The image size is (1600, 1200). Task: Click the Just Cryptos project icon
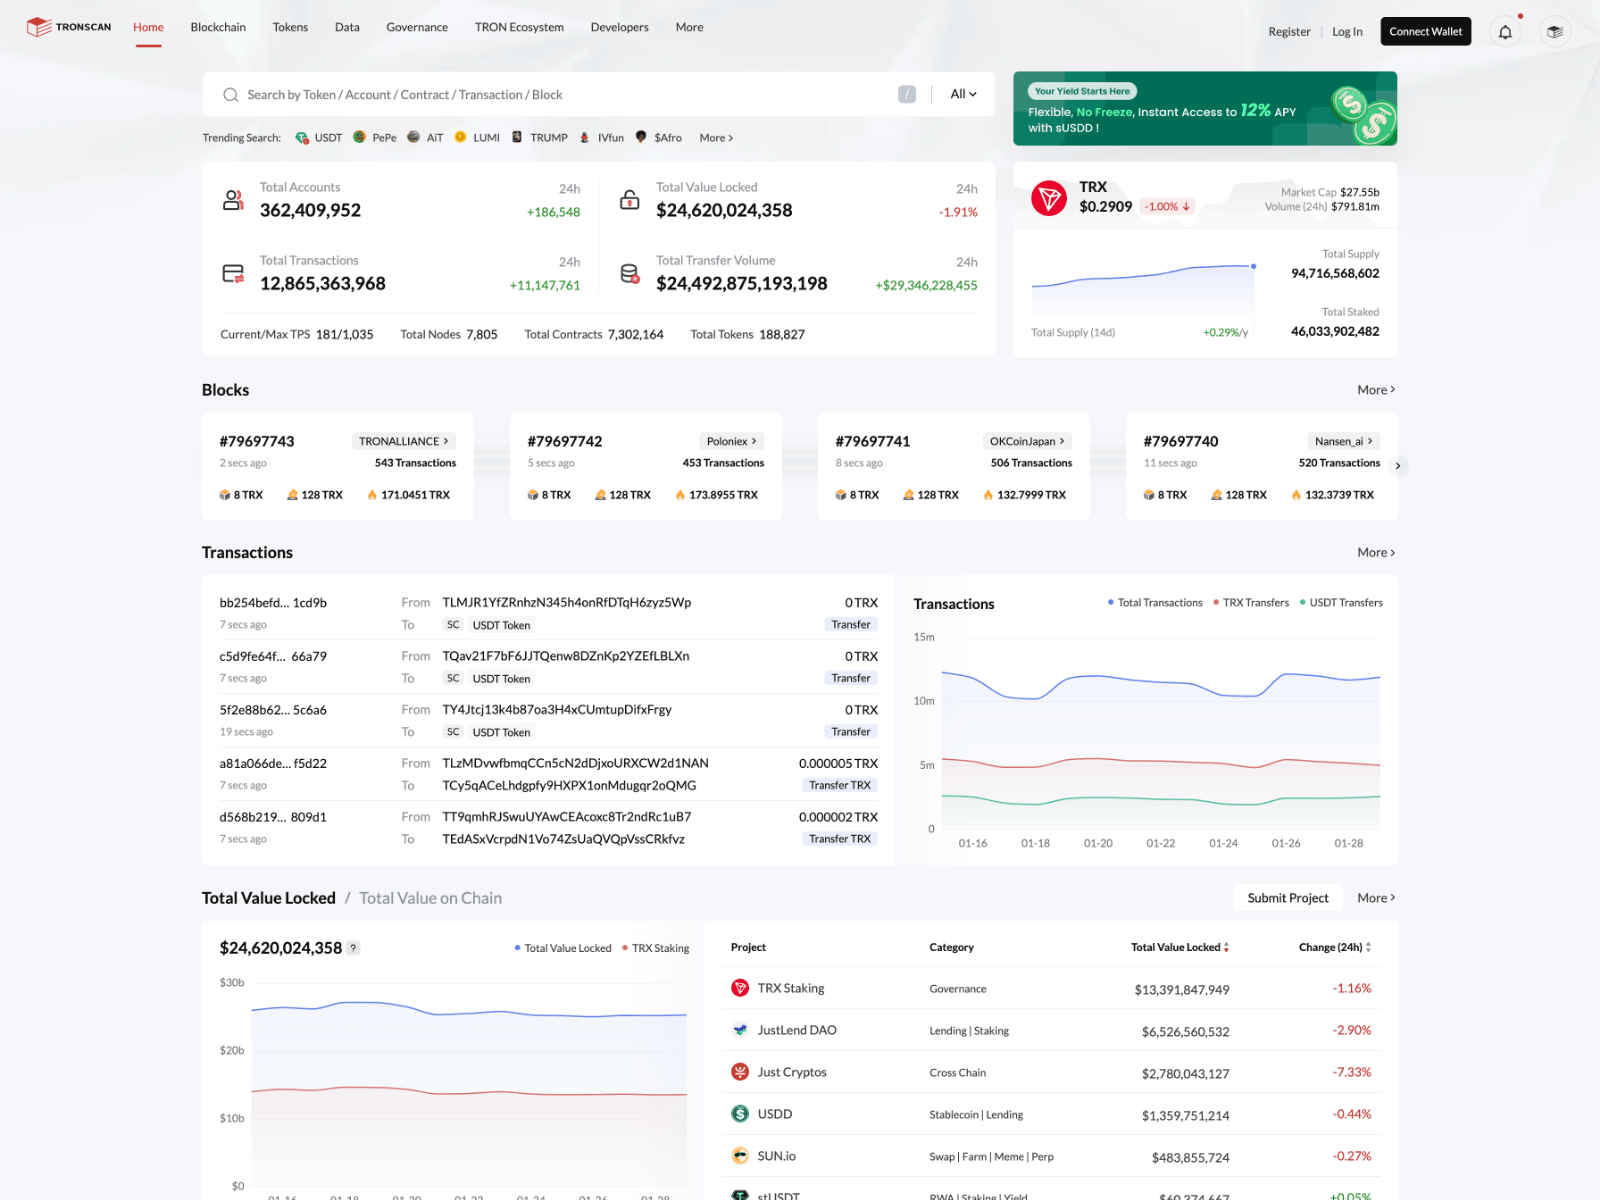point(740,1072)
